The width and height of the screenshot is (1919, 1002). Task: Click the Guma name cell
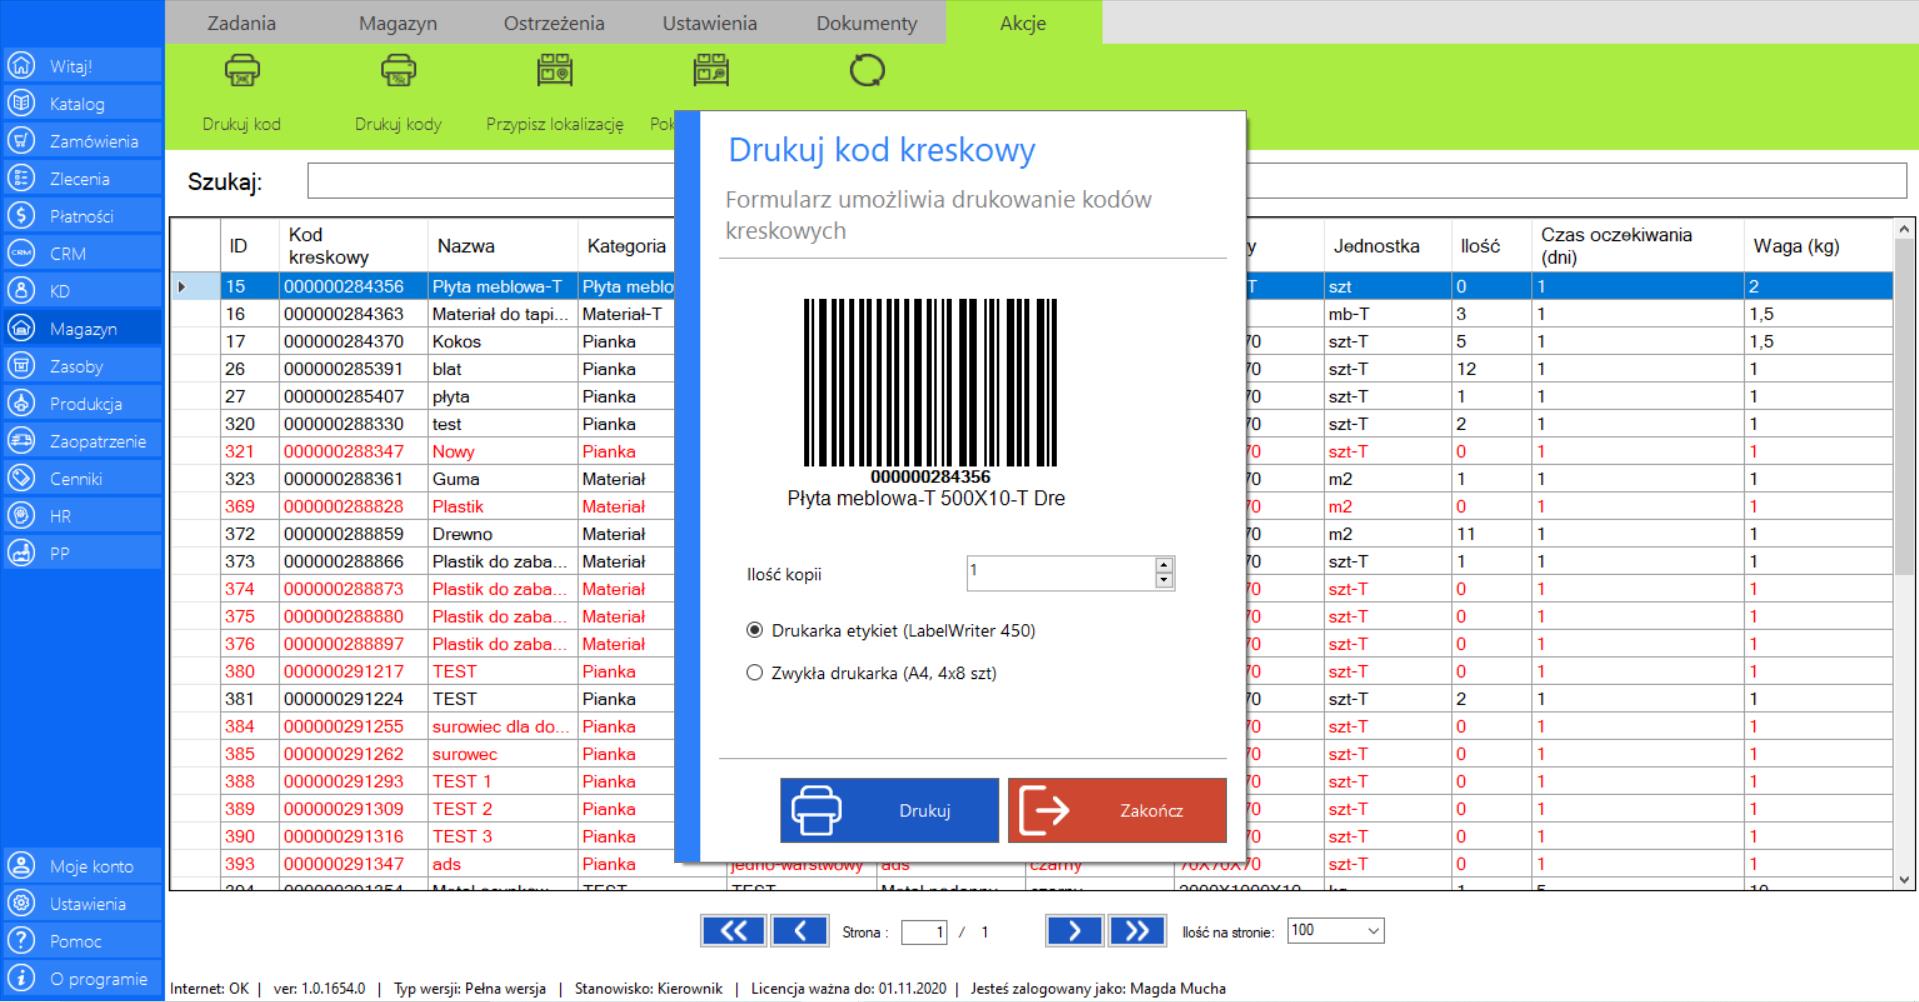(502, 479)
